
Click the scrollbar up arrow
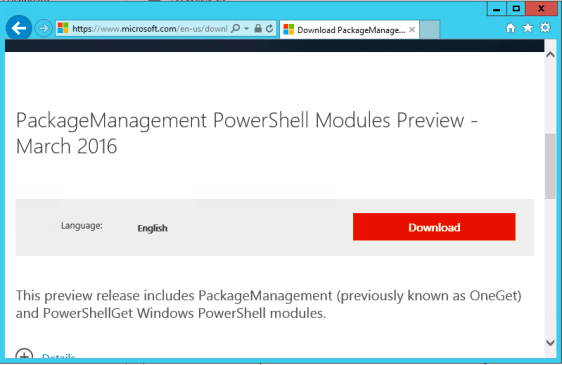[550, 55]
